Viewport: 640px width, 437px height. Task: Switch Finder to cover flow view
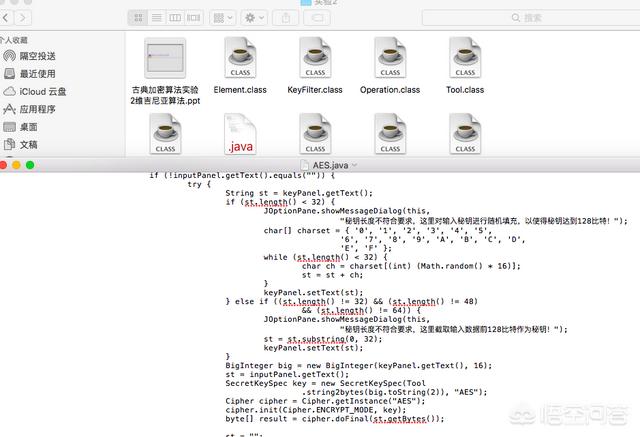[x=193, y=18]
